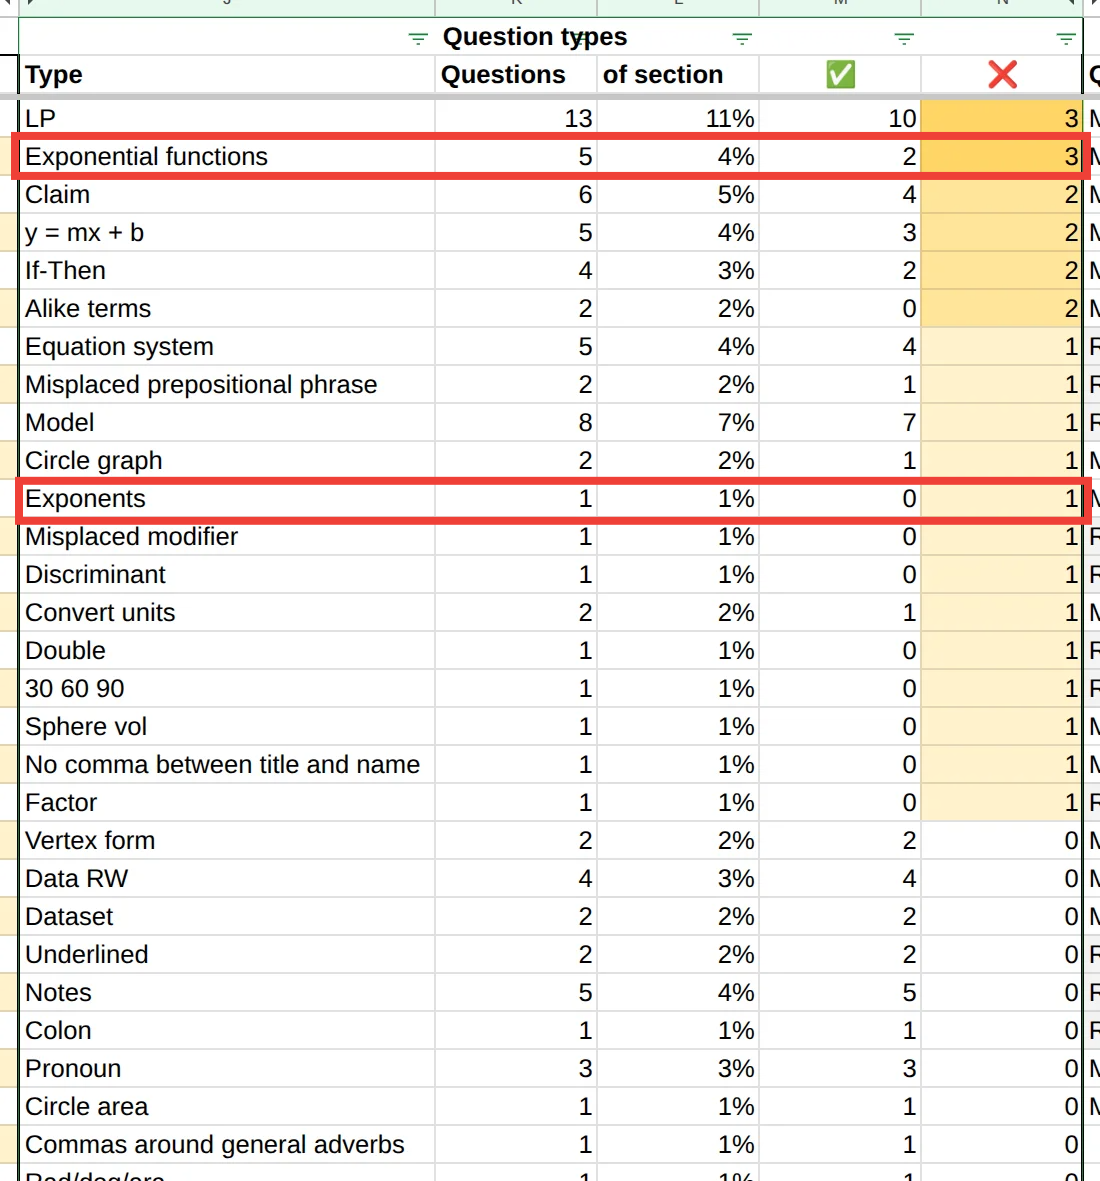The height and width of the screenshot is (1181, 1100).
Task: Select the 4 correct cell in Data RW row
Action: pyautogui.click(x=840, y=878)
